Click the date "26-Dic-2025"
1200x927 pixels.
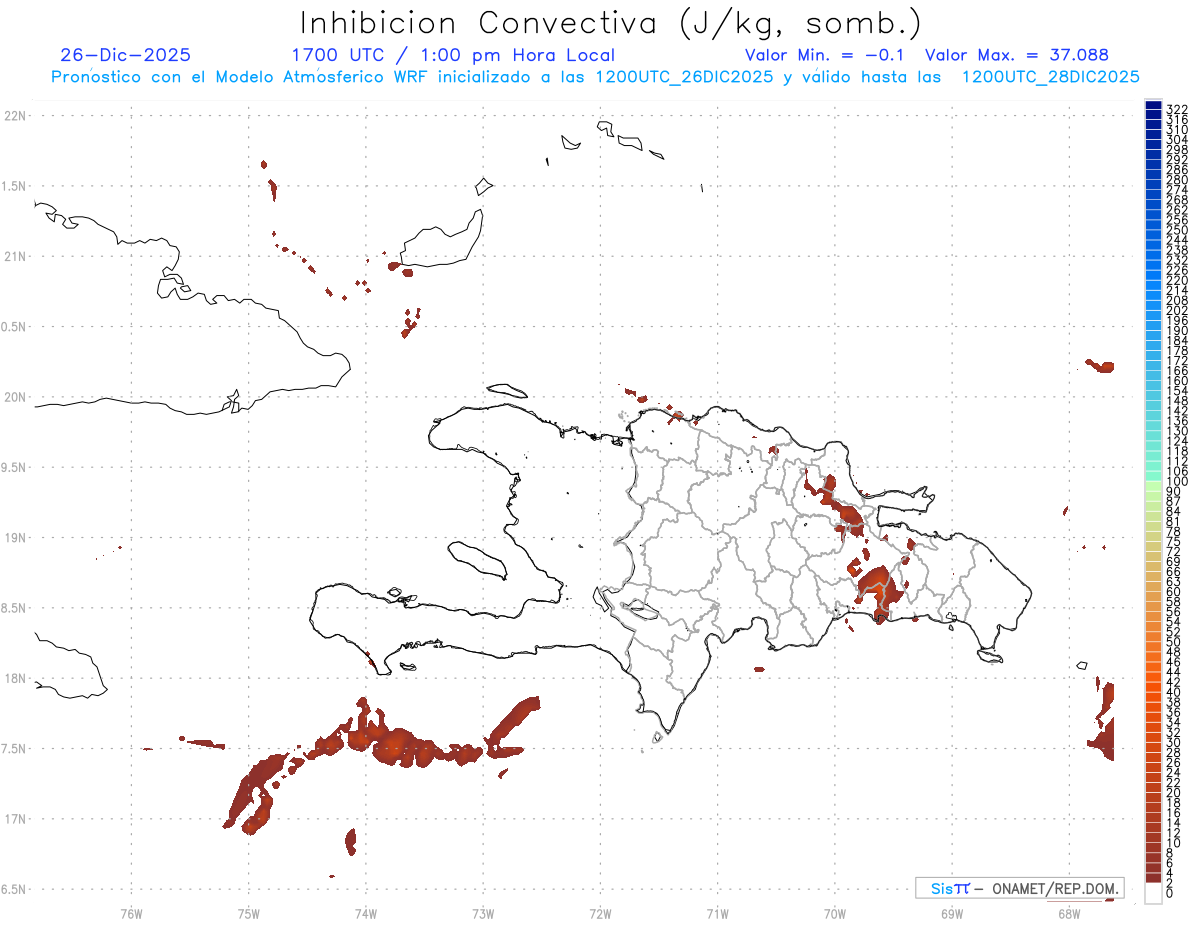click(125, 55)
